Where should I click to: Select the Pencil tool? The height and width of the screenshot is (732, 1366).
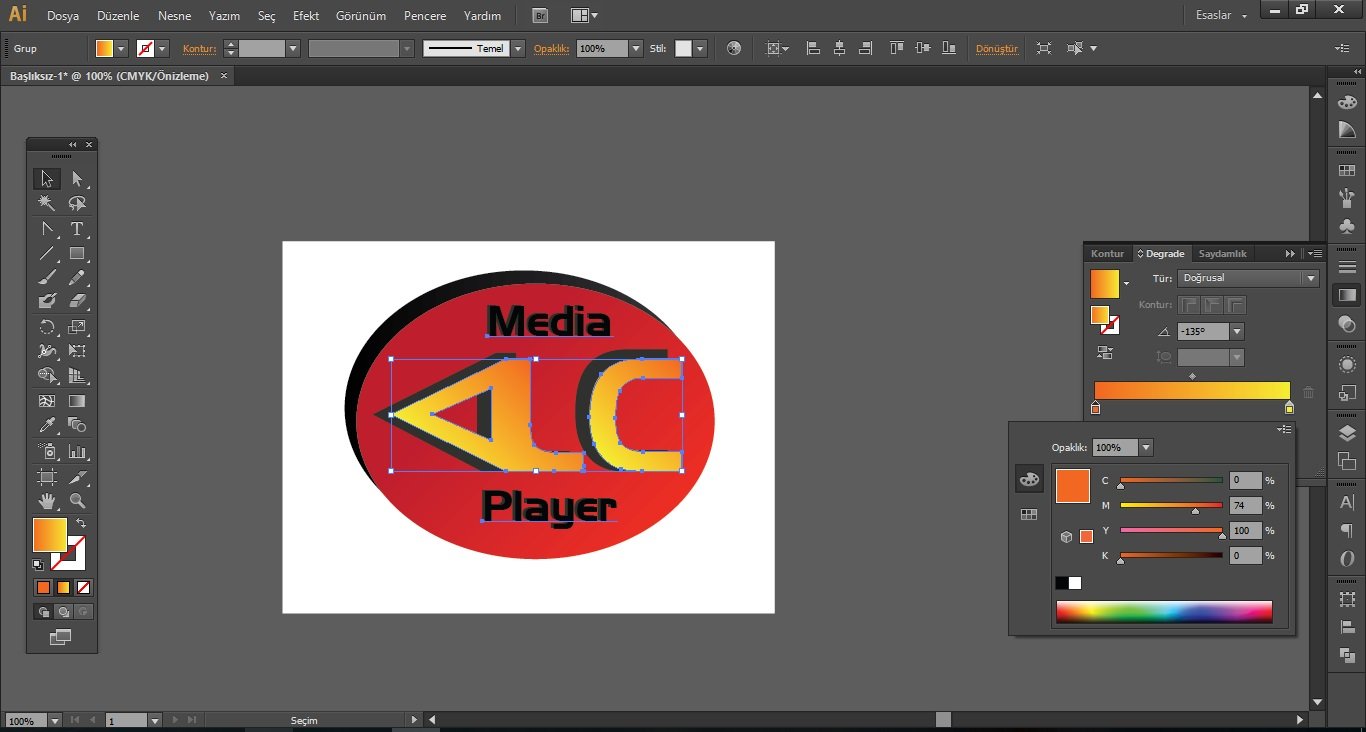[77, 277]
